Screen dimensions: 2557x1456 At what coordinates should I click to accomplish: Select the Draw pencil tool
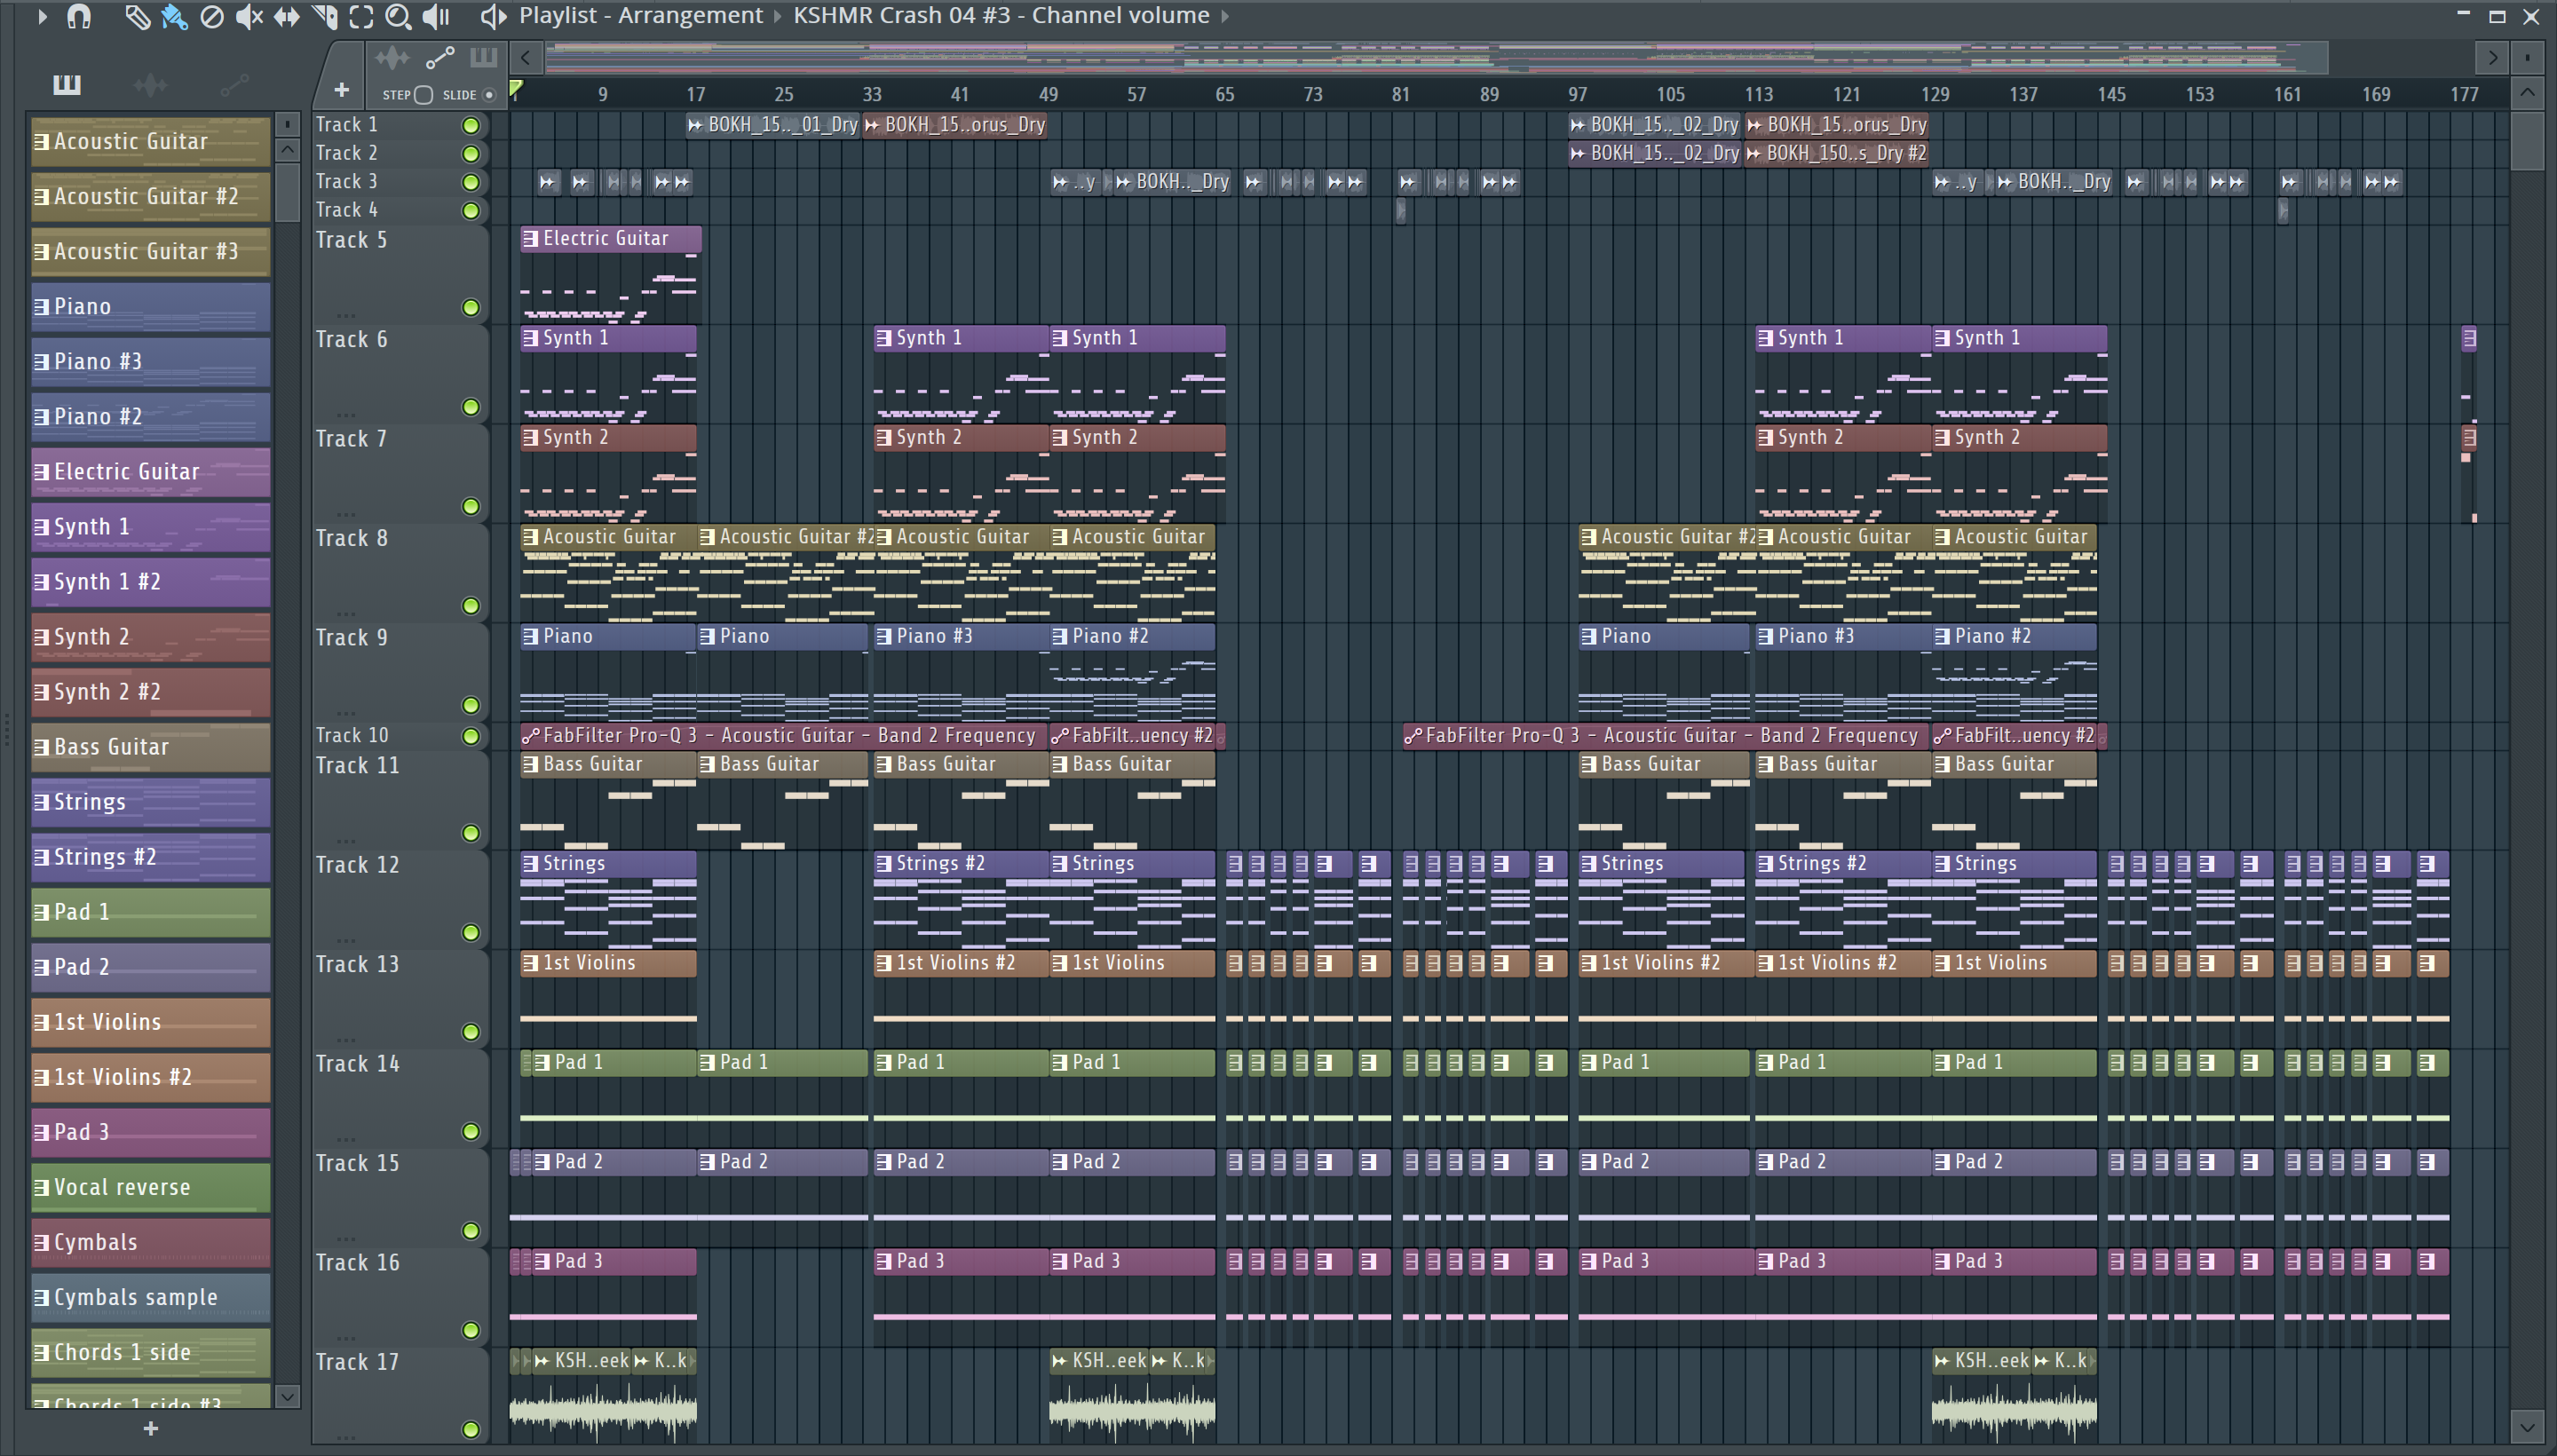coord(137,16)
